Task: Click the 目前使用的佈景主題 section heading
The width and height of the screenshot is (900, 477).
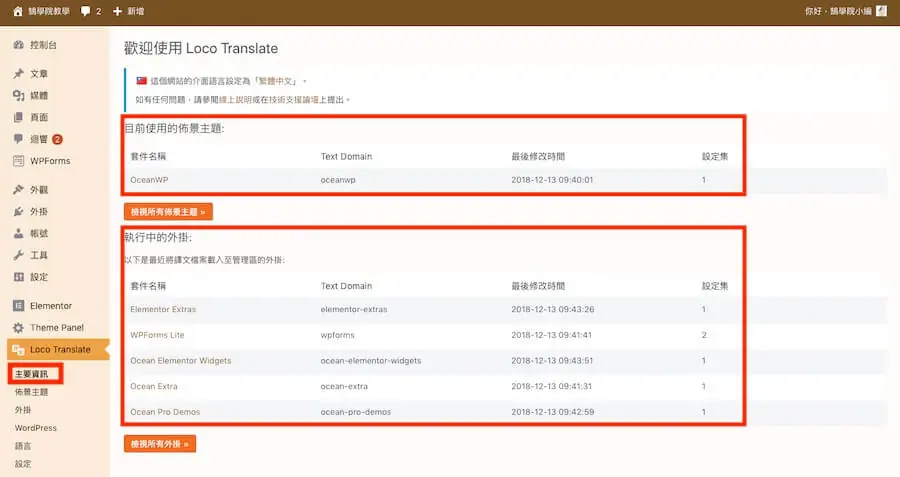Action: (174, 129)
